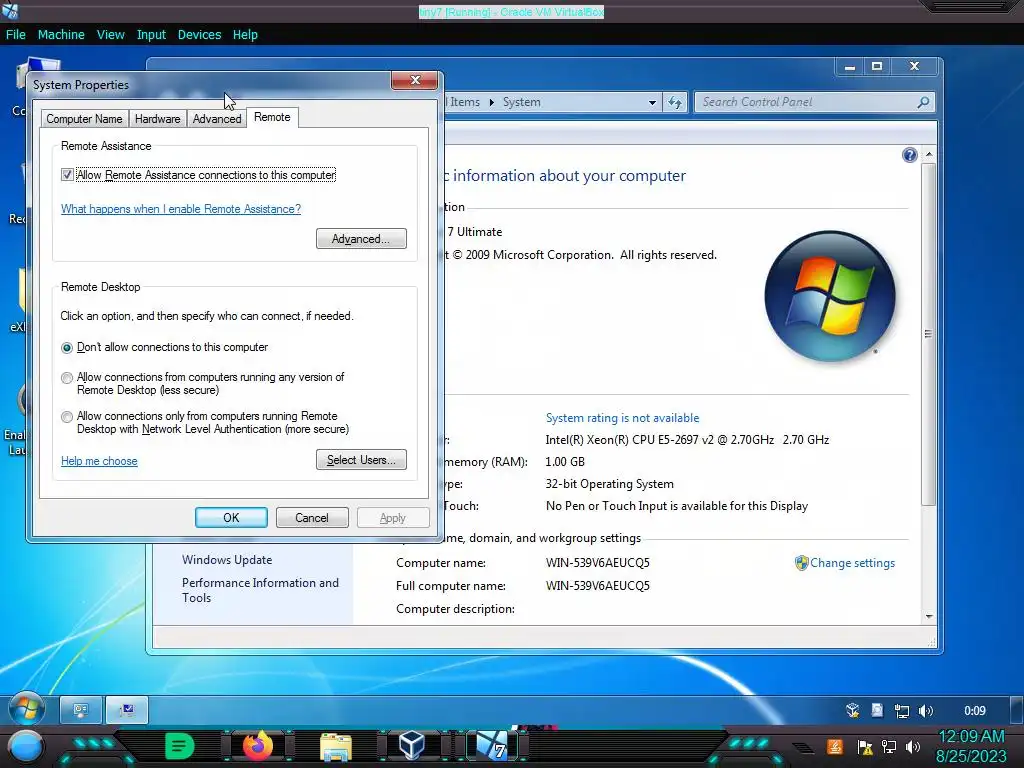This screenshot has height=768, width=1024.
Task: Select the Remote tab
Action: pos(272,118)
